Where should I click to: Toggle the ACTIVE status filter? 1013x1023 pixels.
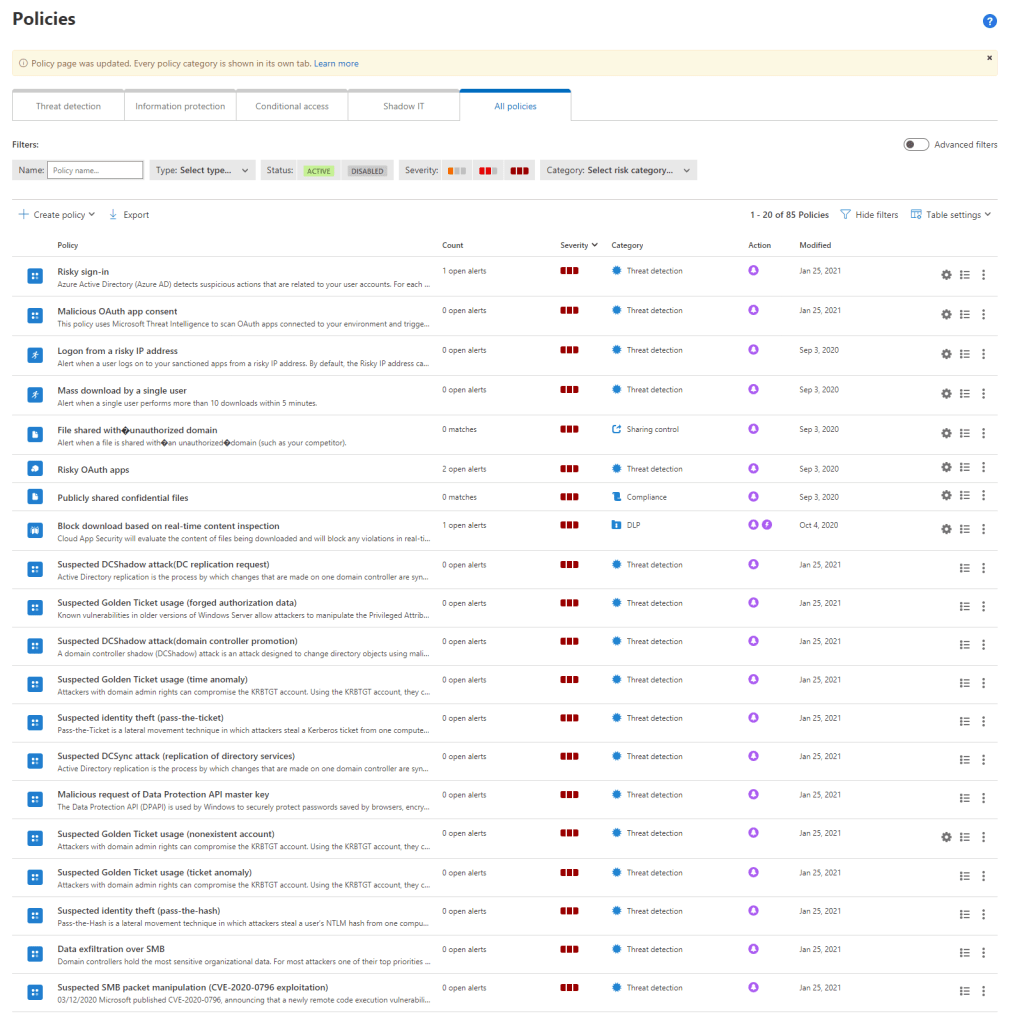click(x=319, y=171)
